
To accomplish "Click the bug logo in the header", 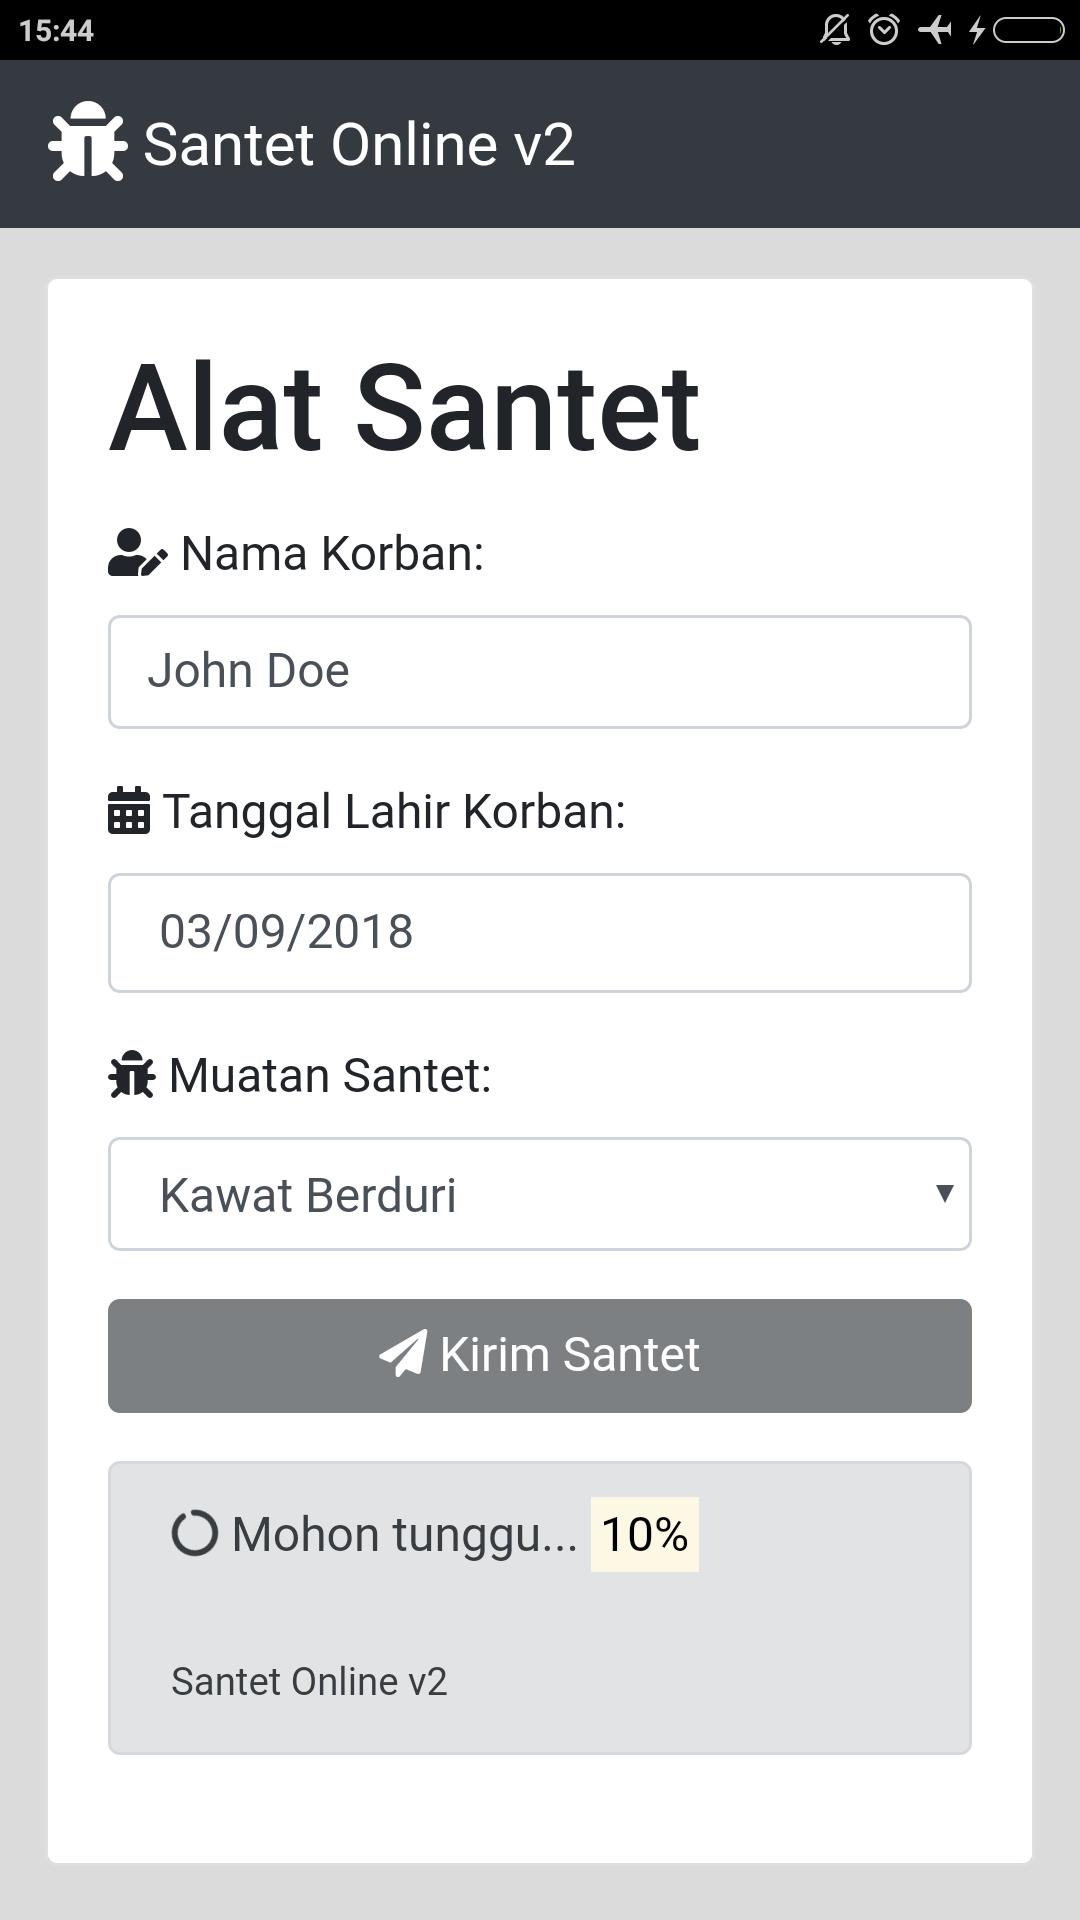I will pyautogui.click(x=88, y=143).
